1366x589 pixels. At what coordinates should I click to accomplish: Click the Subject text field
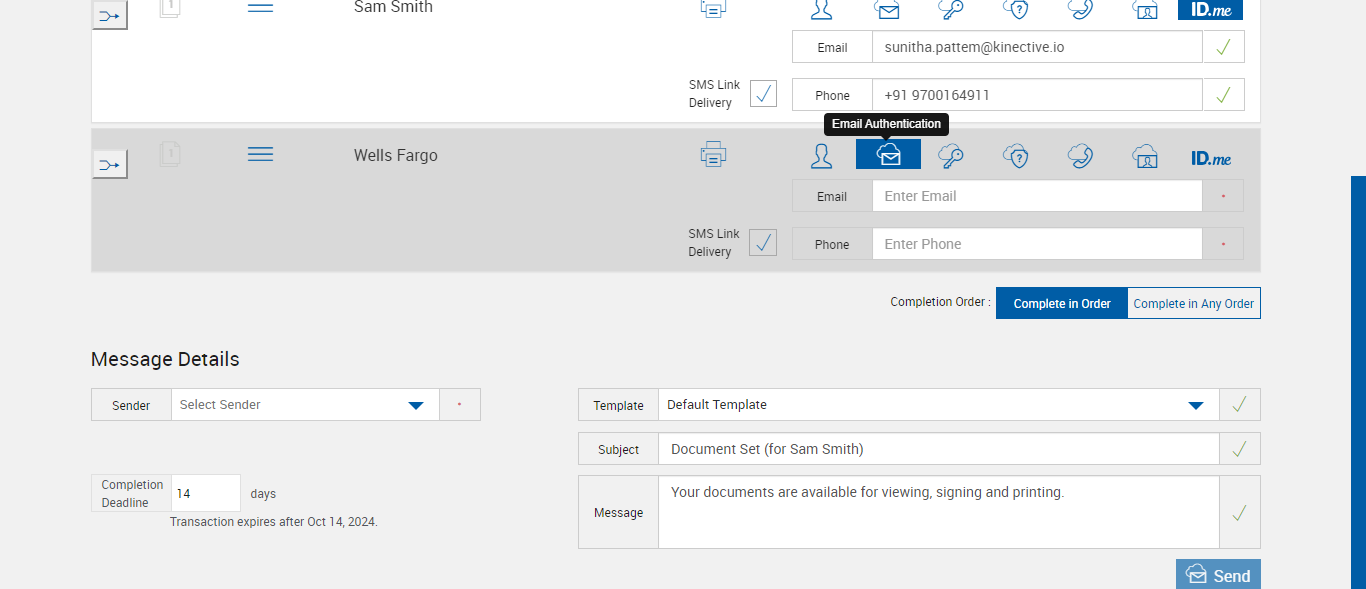pyautogui.click(x=938, y=449)
